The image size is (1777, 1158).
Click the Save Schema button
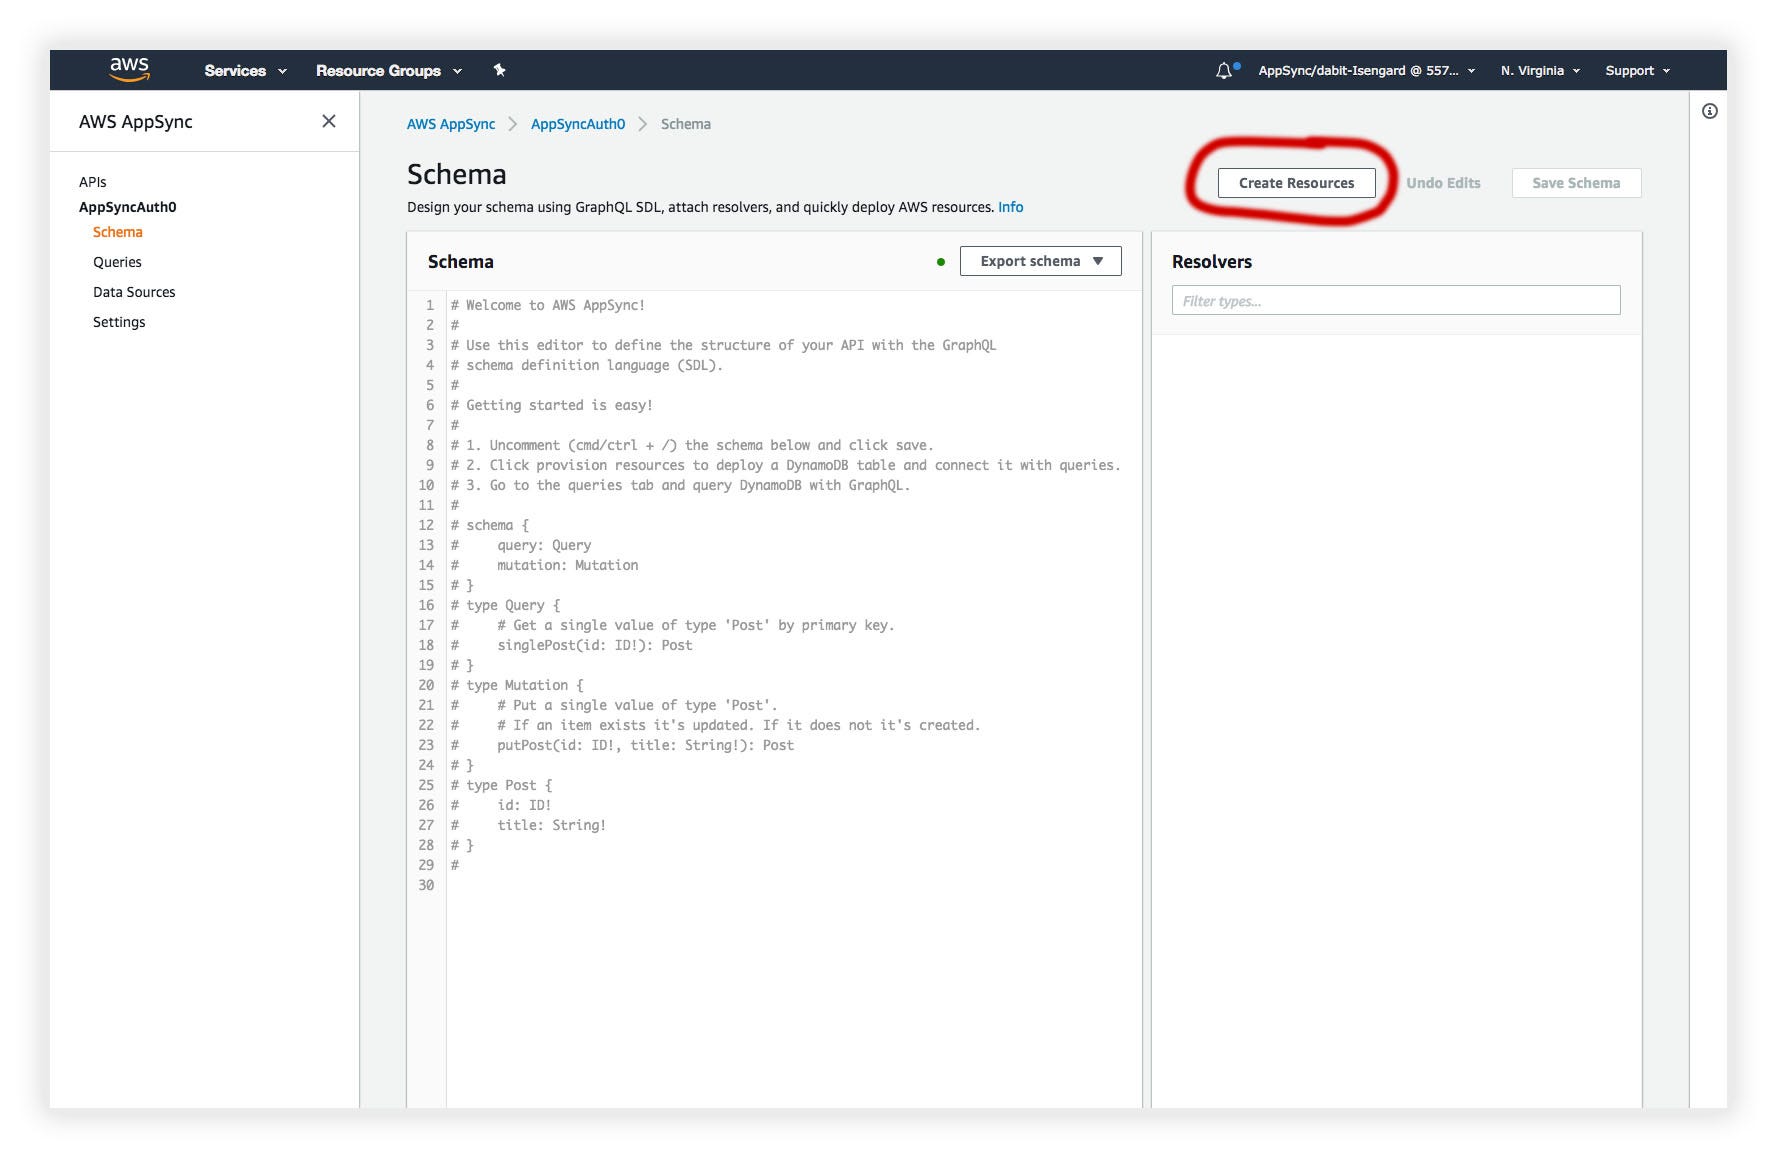coord(1576,183)
